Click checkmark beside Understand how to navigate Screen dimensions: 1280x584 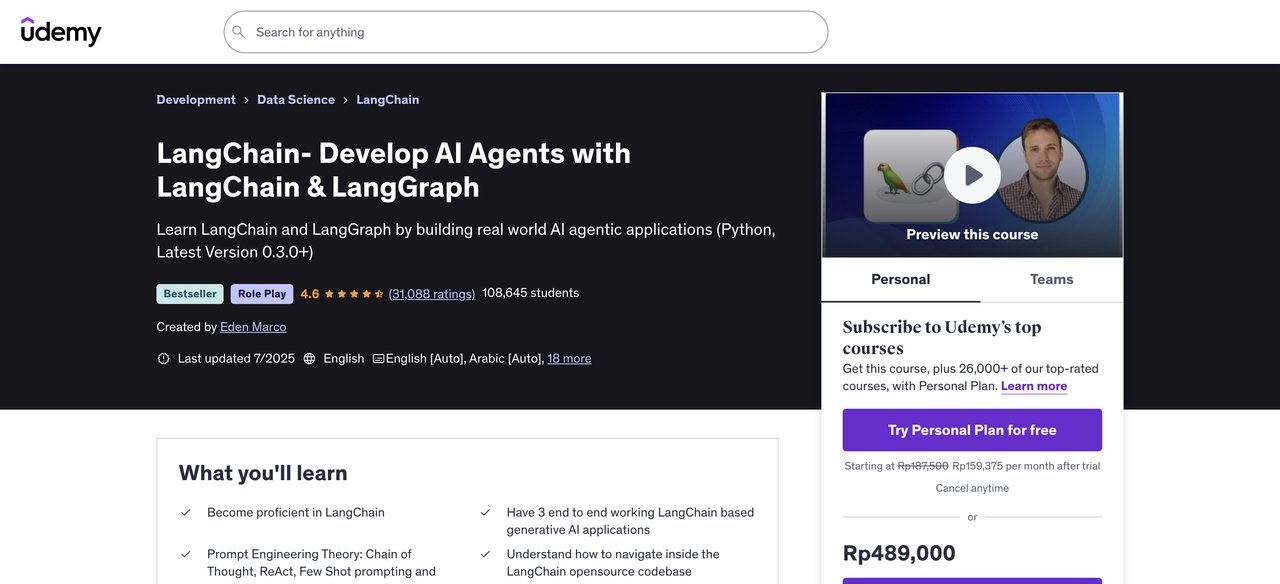pyautogui.click(x=485, y=554)
